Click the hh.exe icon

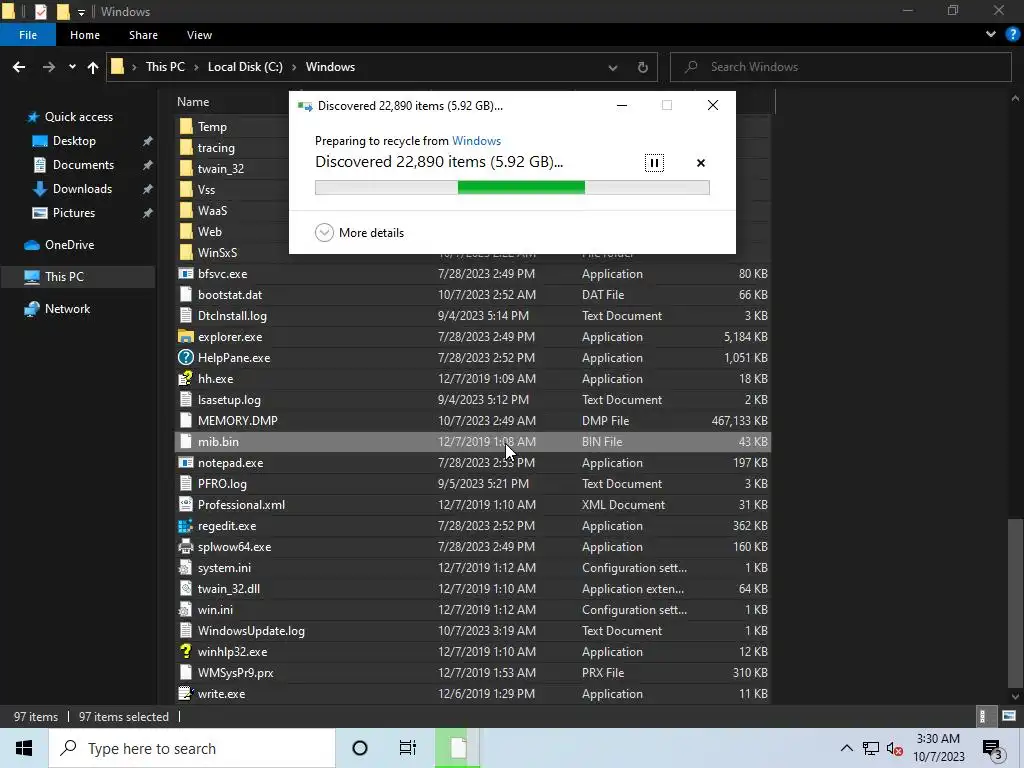pos(185,379)
